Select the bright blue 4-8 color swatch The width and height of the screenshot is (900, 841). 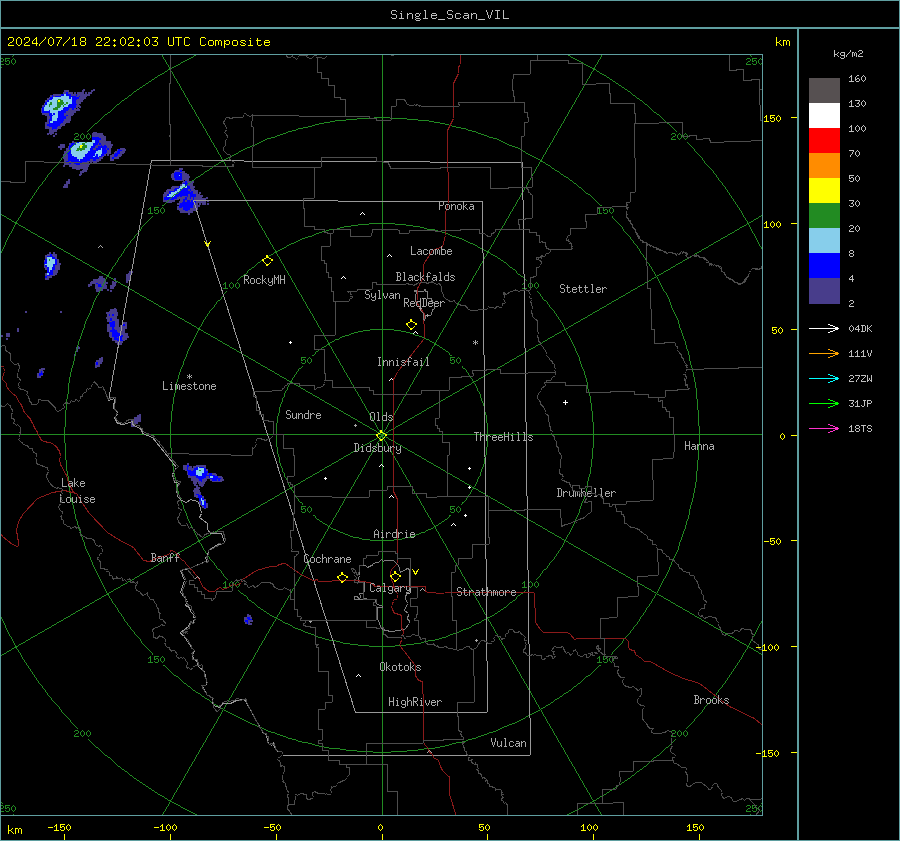pyautogui.click(x=824, y=265)
